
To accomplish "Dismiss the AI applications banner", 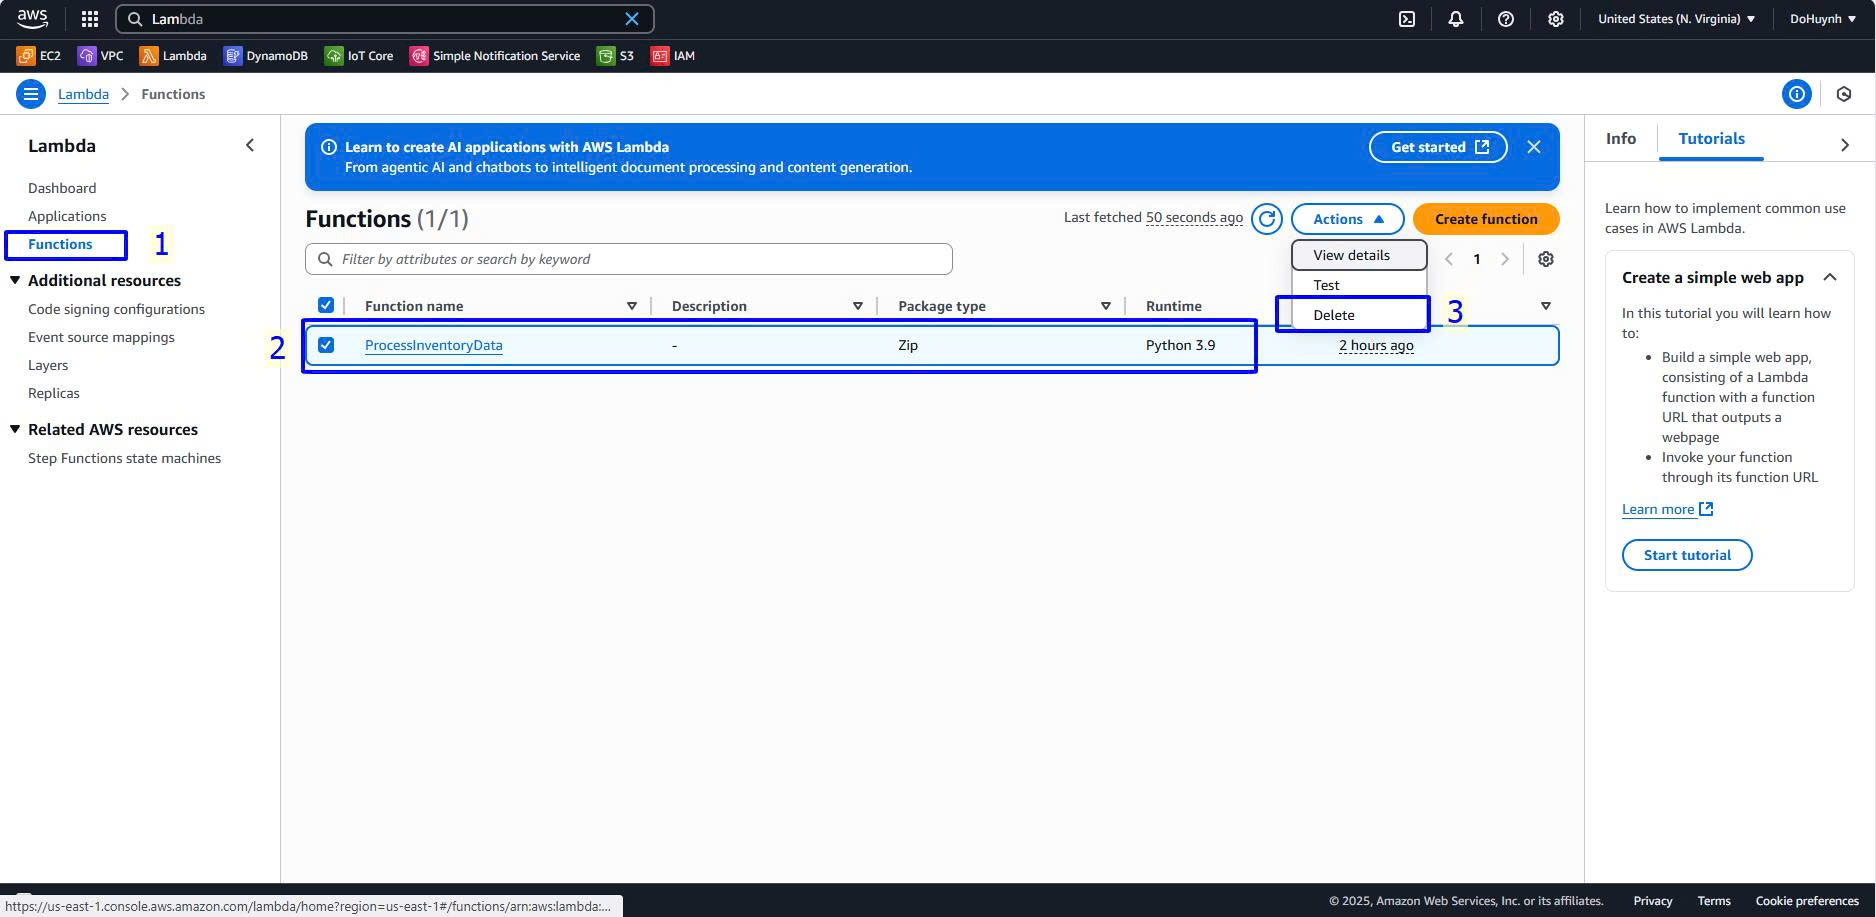I will (x=1533, y=147).
